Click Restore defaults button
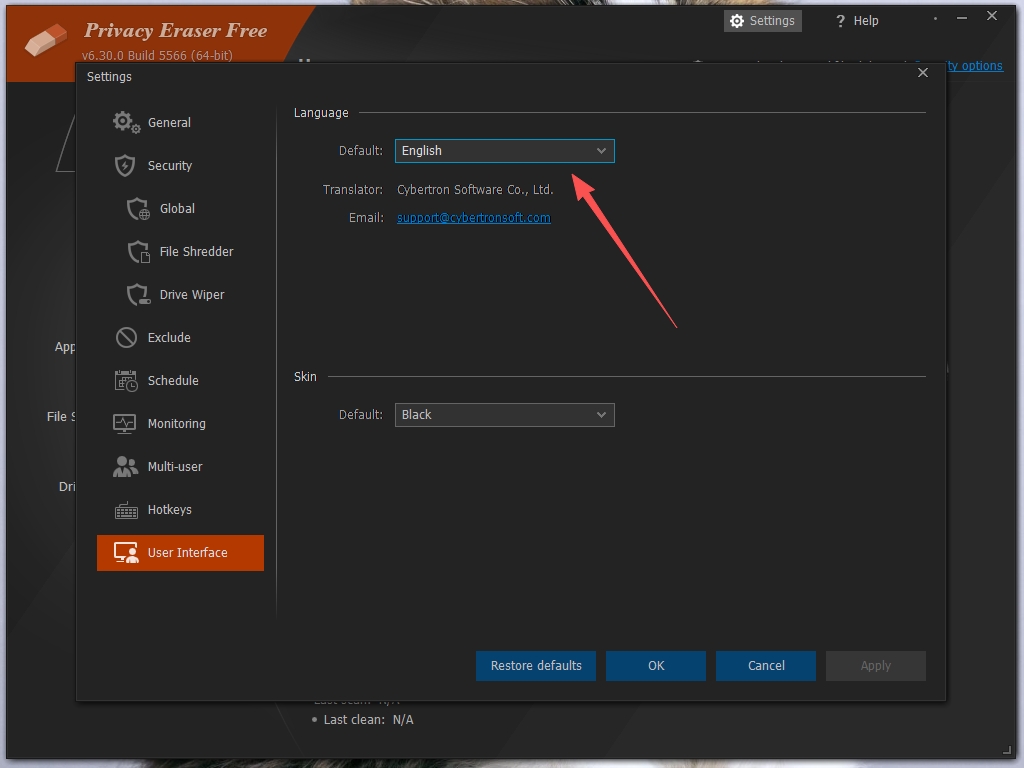The width and height of the screenshot is (1024, 768). tap(536, 665)
